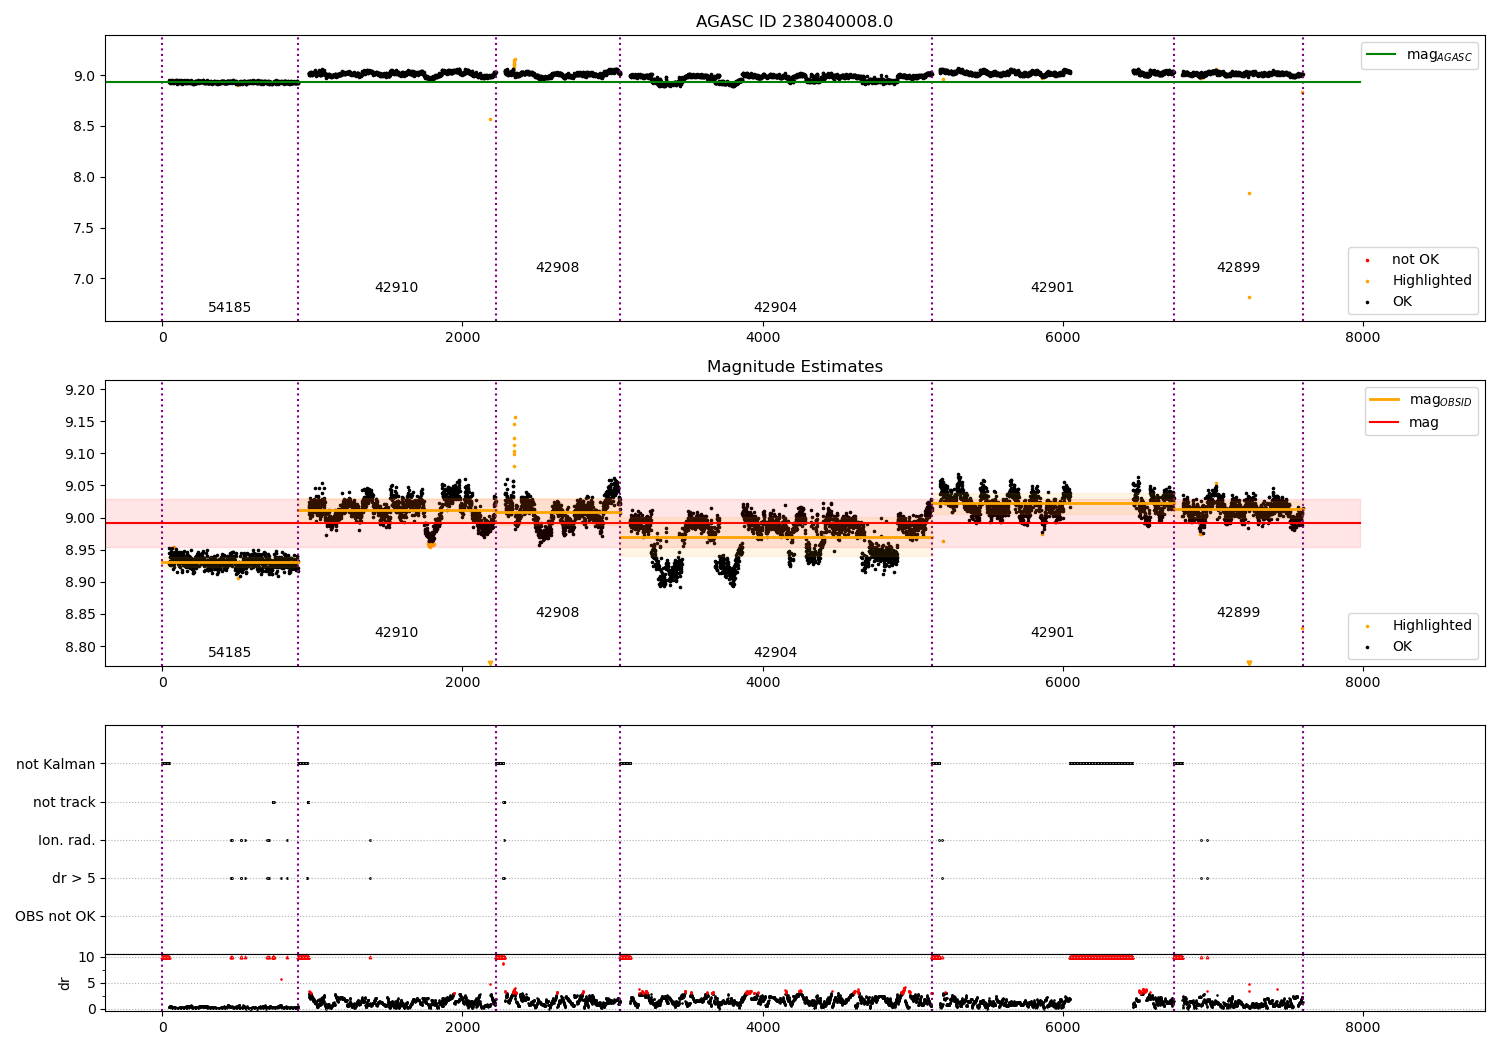Click OBSID label 42901 in Magnitude Estimates plot
The image size is (1500, 1050).
(1053, 633)
